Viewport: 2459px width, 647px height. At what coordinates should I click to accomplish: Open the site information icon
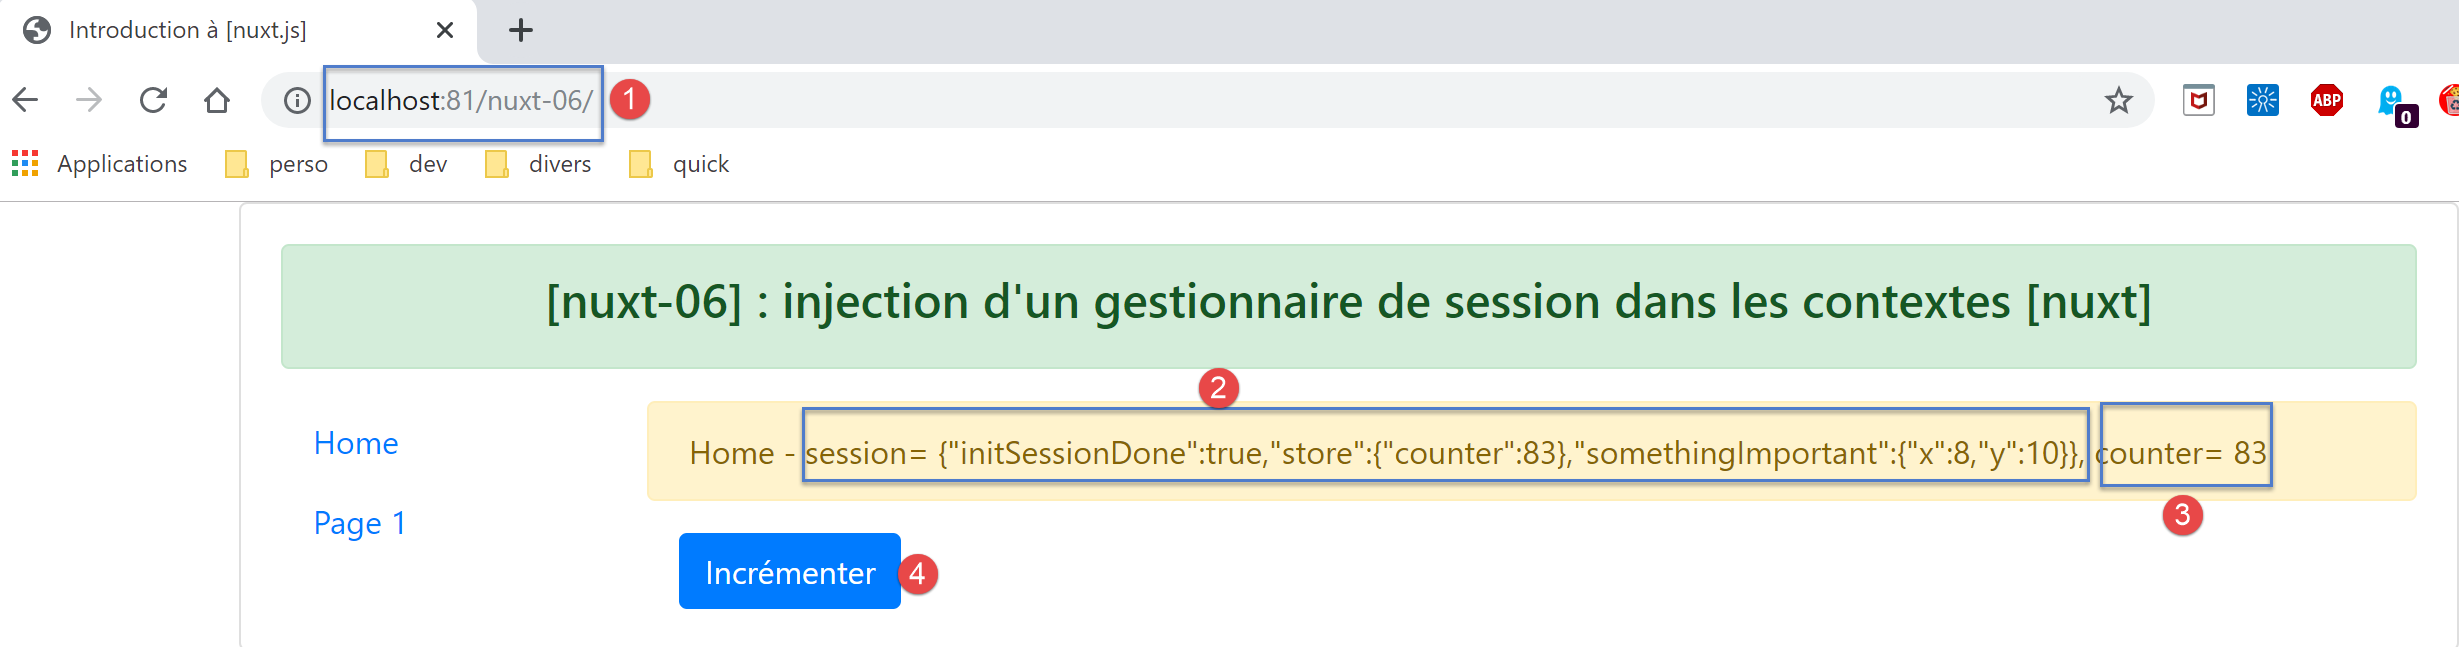point(297,101)
